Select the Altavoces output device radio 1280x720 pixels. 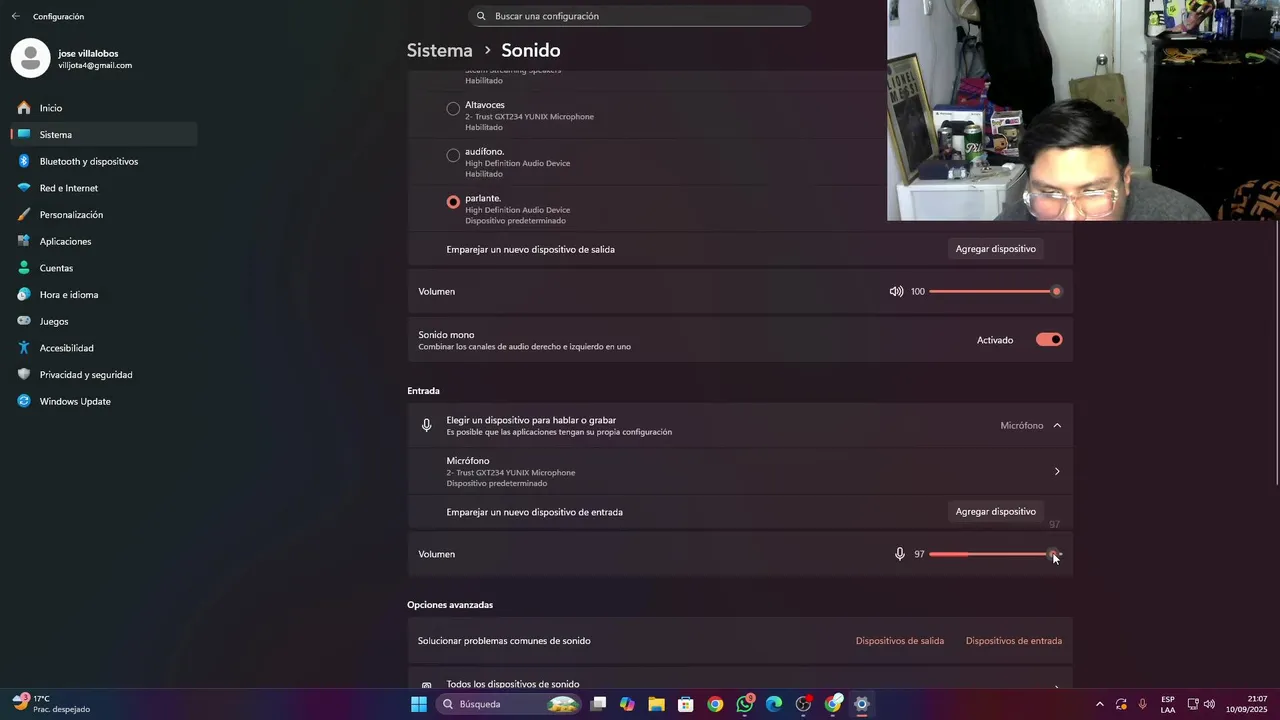coord(453,108)
